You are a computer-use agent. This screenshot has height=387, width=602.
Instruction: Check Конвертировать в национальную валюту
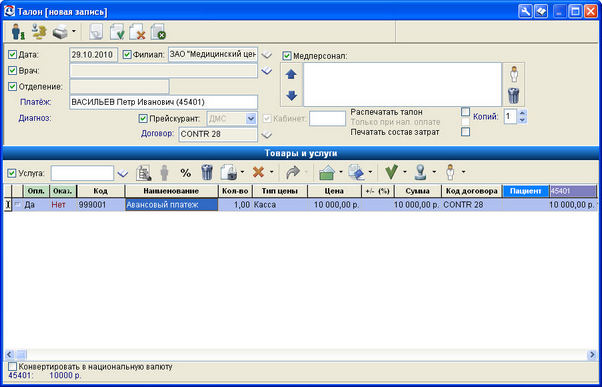point(13,367)
